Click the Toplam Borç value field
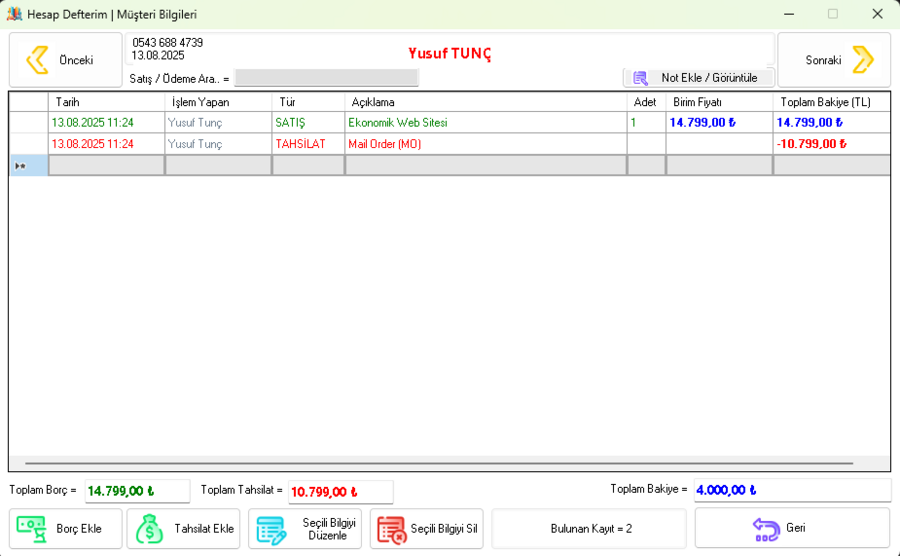Image resolution: width=900 pixels, height=556 pixels. click(x=137, y=491)
